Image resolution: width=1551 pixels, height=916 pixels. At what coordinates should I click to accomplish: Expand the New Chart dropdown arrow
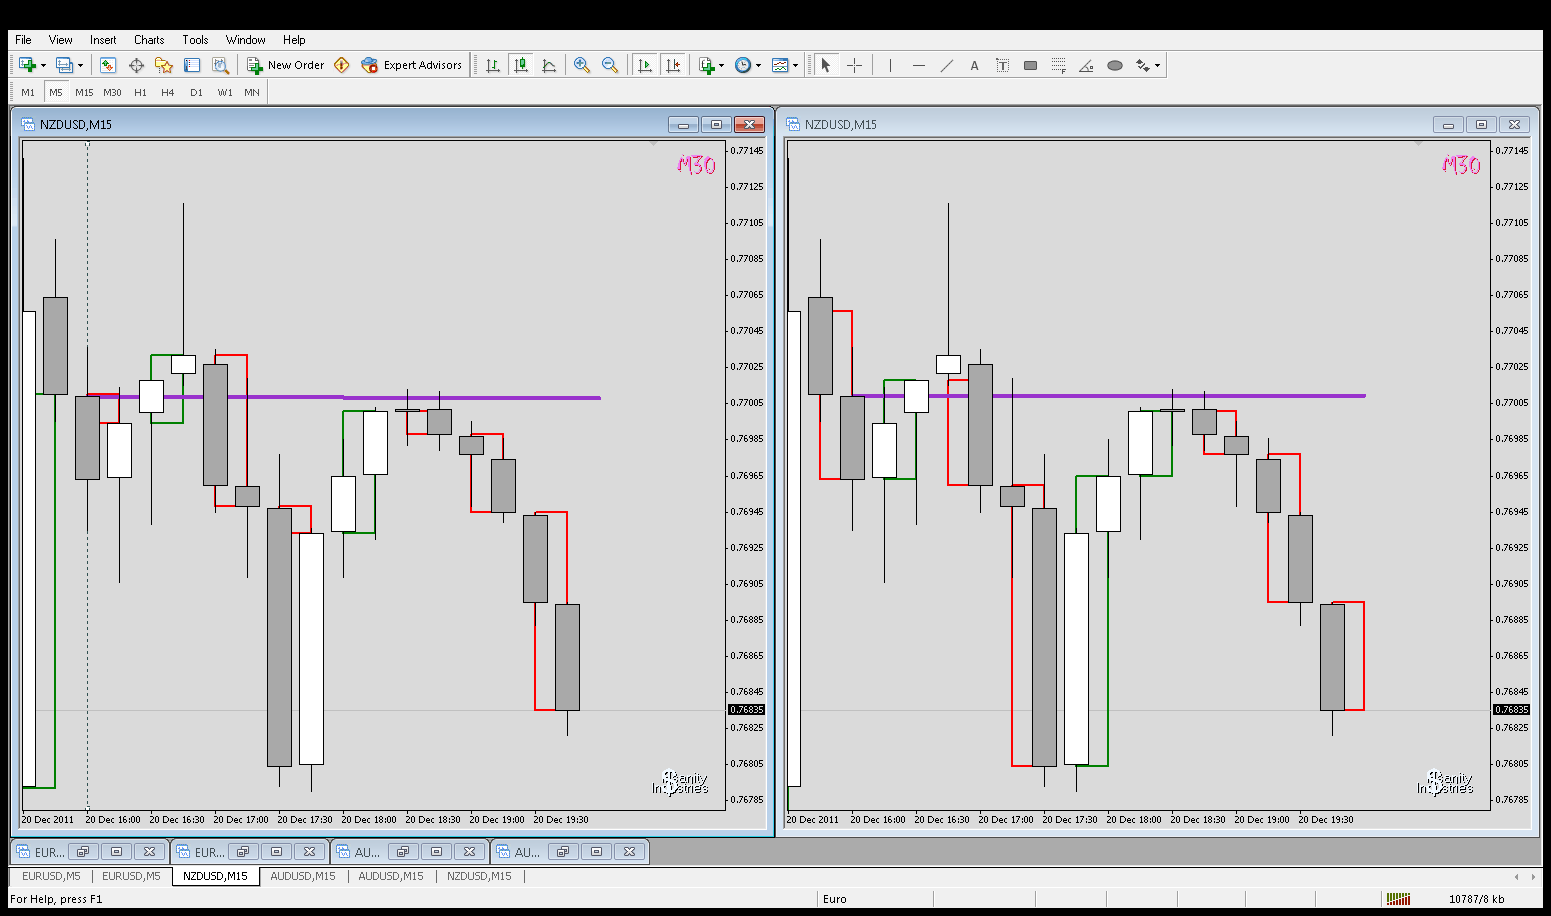pos(43,66)
